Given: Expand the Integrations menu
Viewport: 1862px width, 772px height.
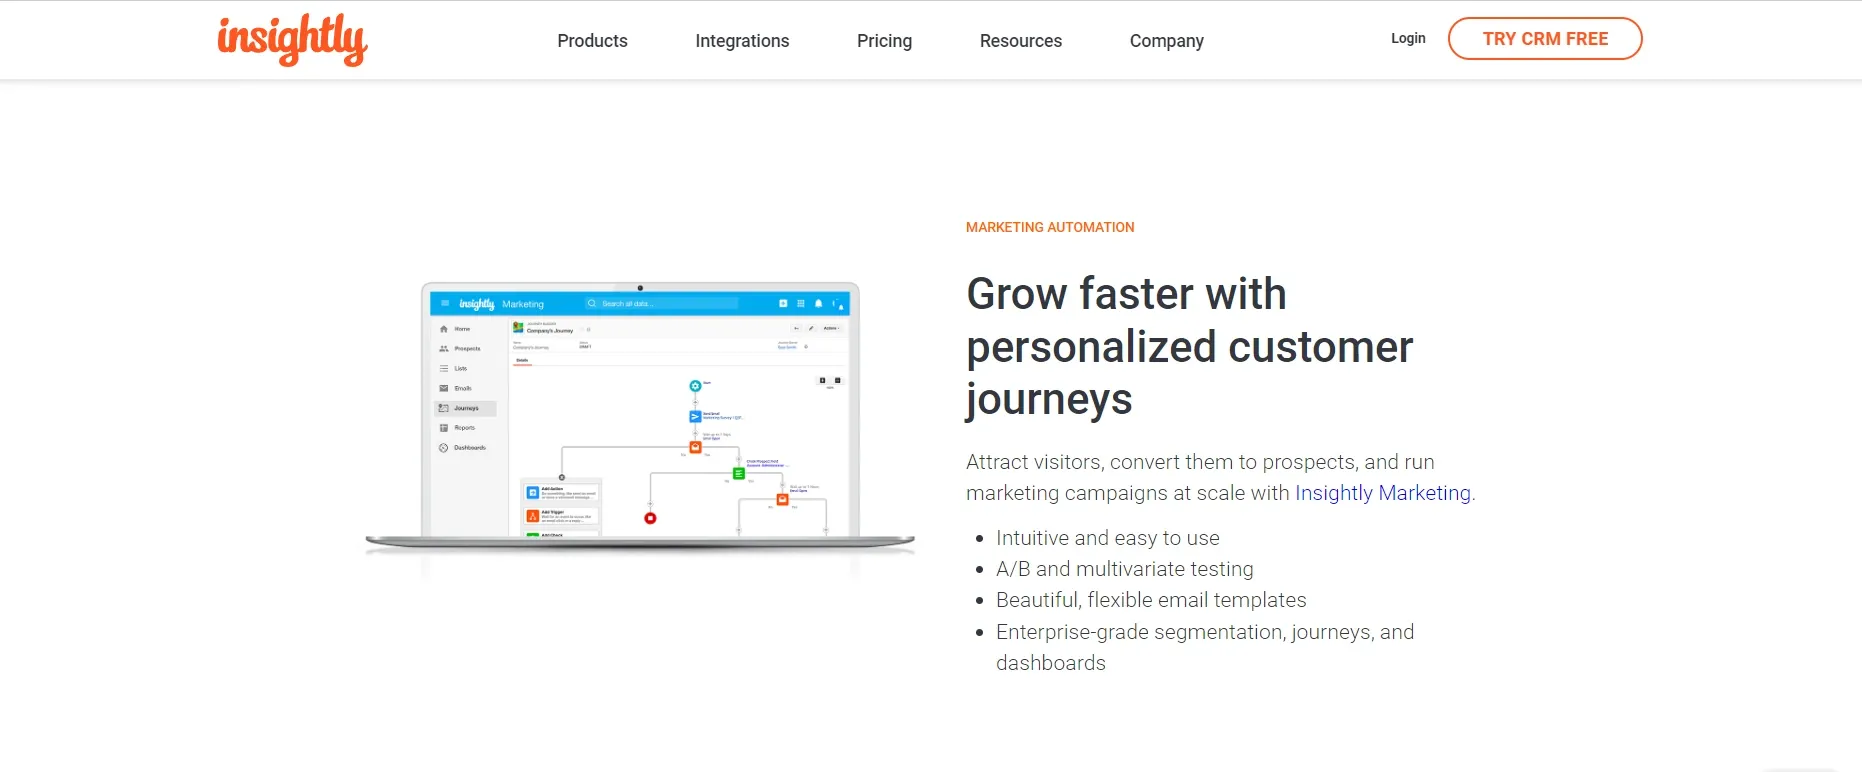Looking at the screenshot, I should tap(742, 41).
